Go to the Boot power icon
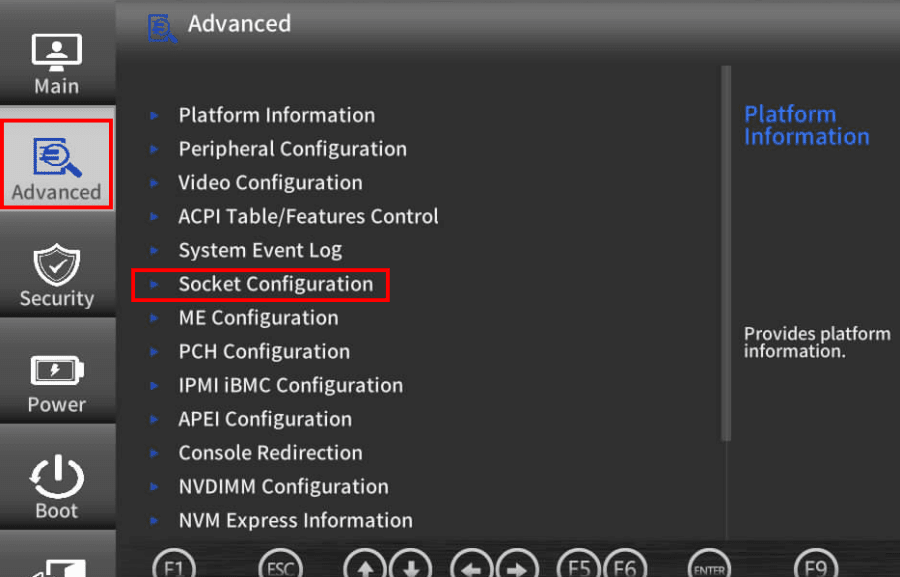 [x=57, y=476]
